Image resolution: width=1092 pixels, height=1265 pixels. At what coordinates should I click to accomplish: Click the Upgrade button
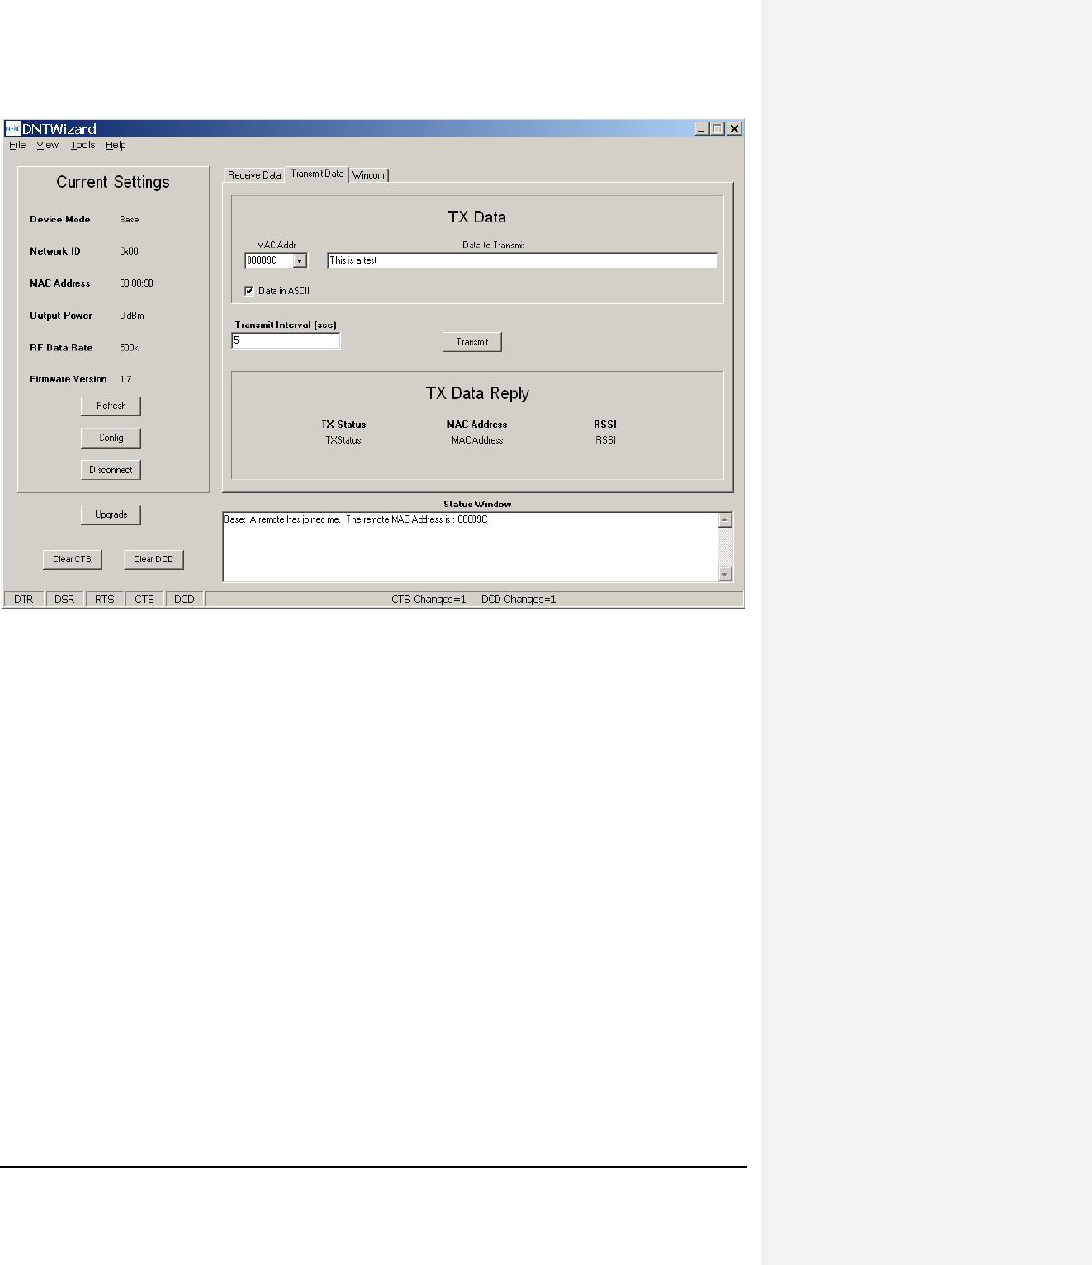point(111,515)
